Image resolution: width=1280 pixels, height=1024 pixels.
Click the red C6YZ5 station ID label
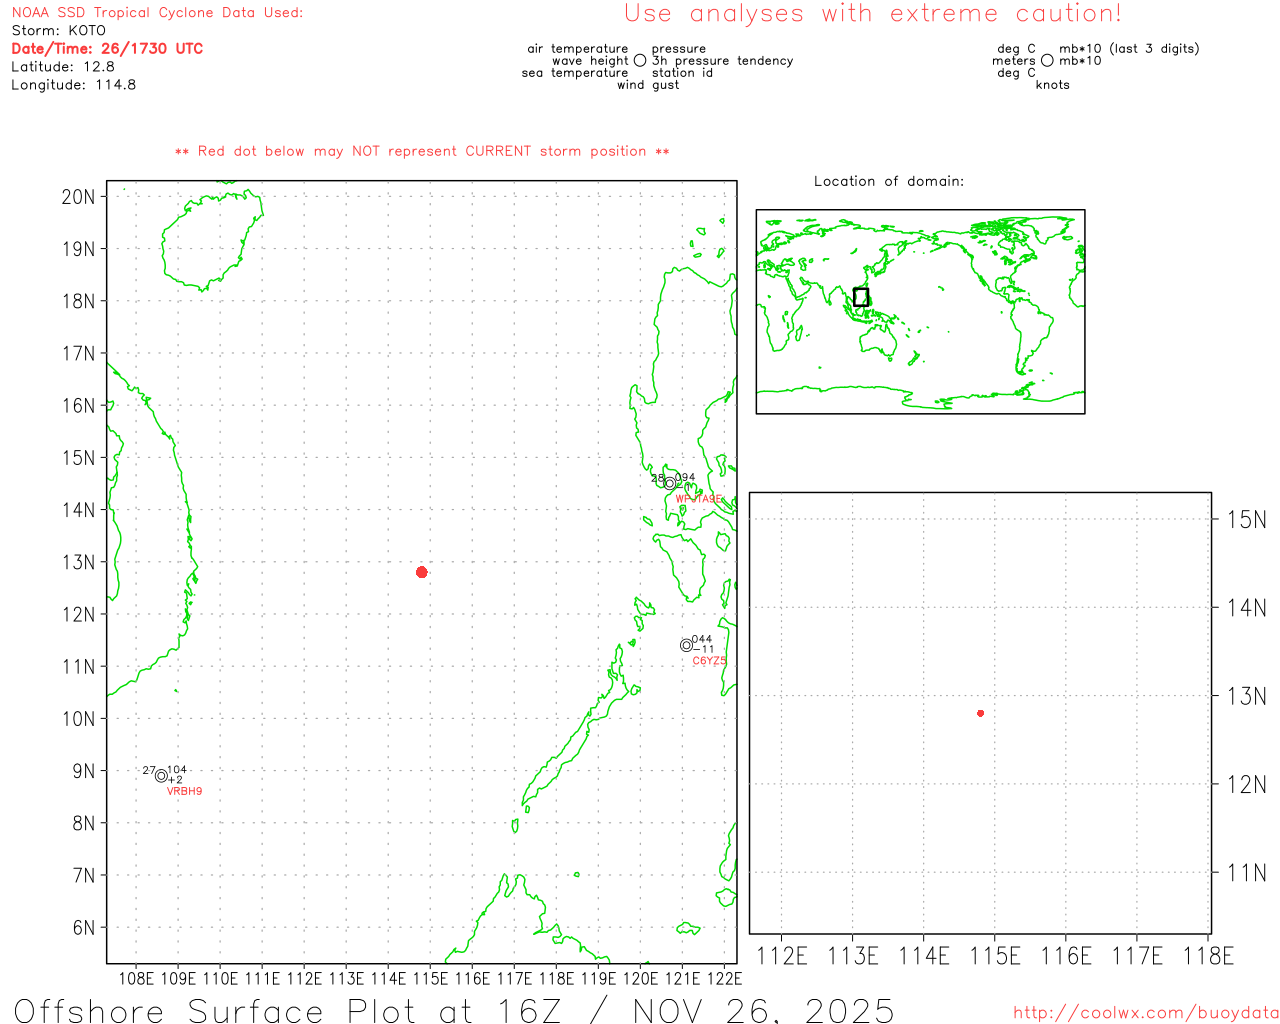709,661
